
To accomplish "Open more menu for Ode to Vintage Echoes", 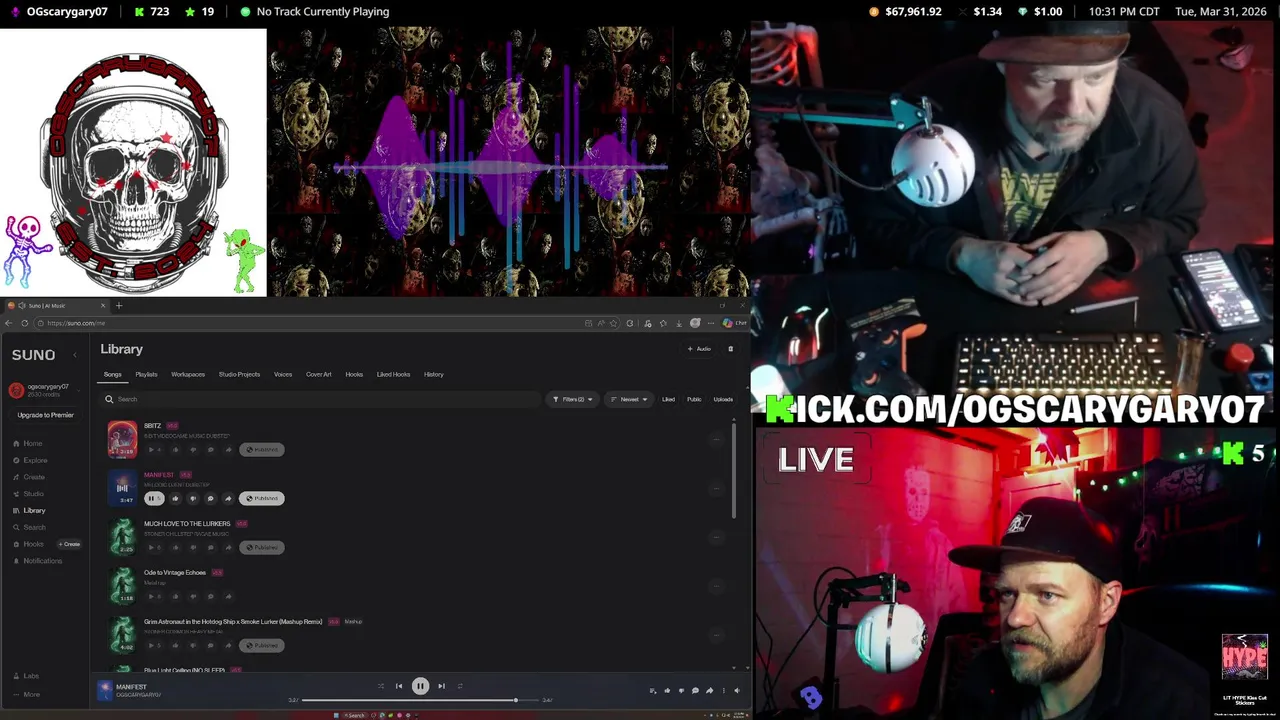I will [x=715, y=586].
